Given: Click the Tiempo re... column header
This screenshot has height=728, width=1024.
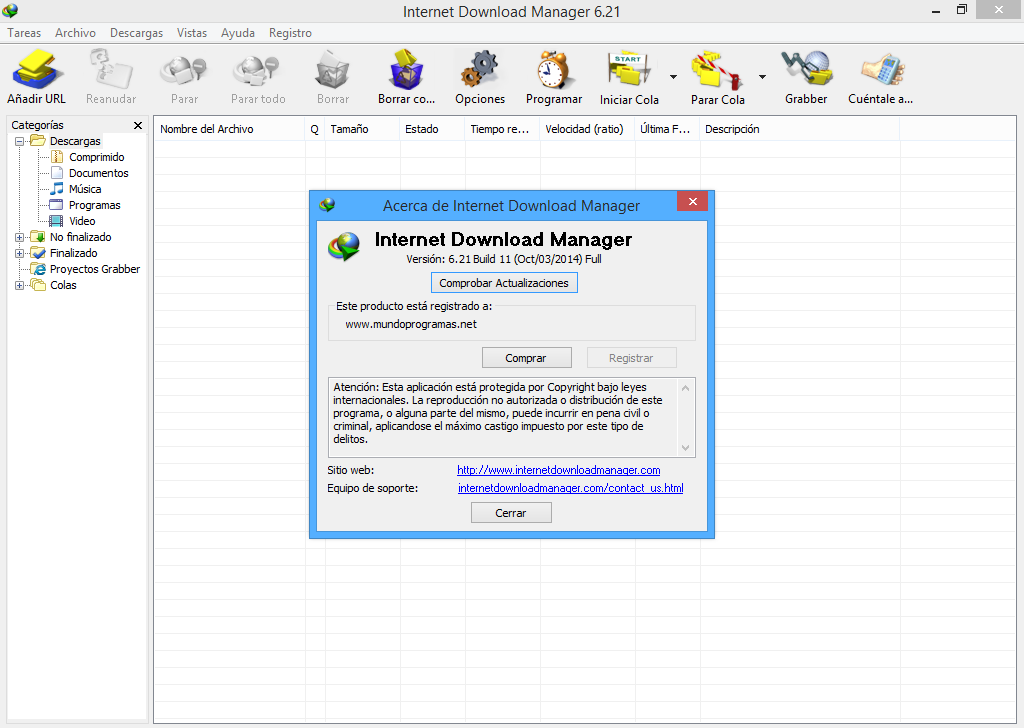Looking at the screenshot, I should click(502, 129).
